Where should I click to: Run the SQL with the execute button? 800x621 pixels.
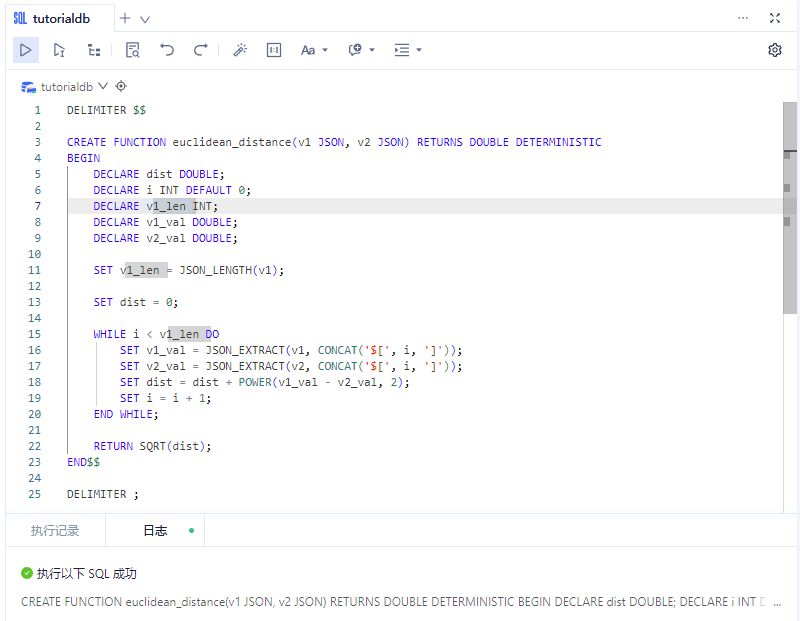click(26, 50)
